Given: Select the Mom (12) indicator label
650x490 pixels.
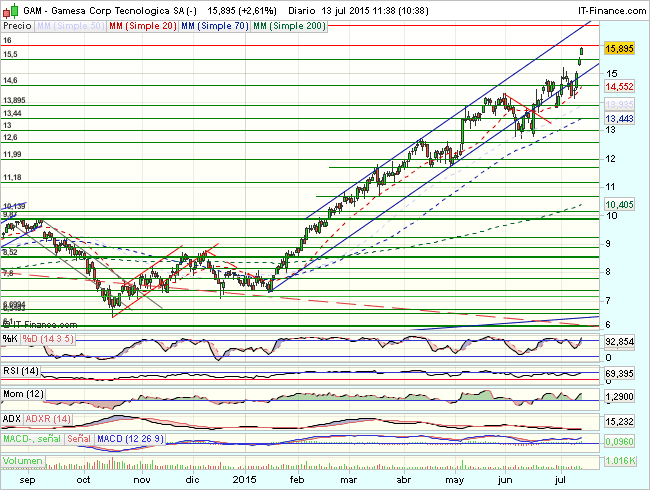Looking at the screenshot, I should click(x=23, y=394).
